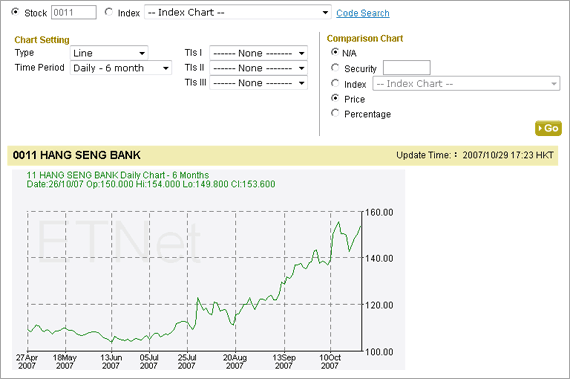Click the 120.00 axis label
The height and width of the screenshot is (379, 570).
pyautogui.click(x=379, y=305)
